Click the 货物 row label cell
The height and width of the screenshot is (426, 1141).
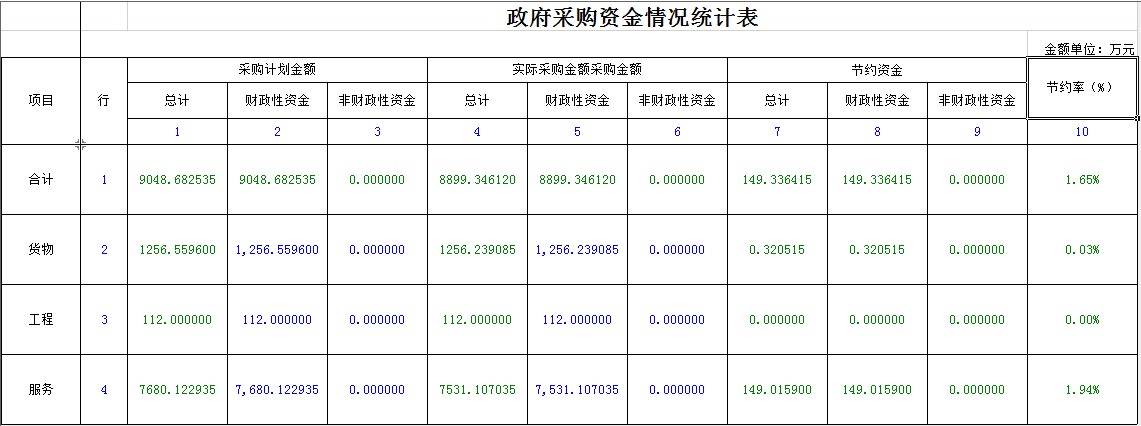pos(41,250)
